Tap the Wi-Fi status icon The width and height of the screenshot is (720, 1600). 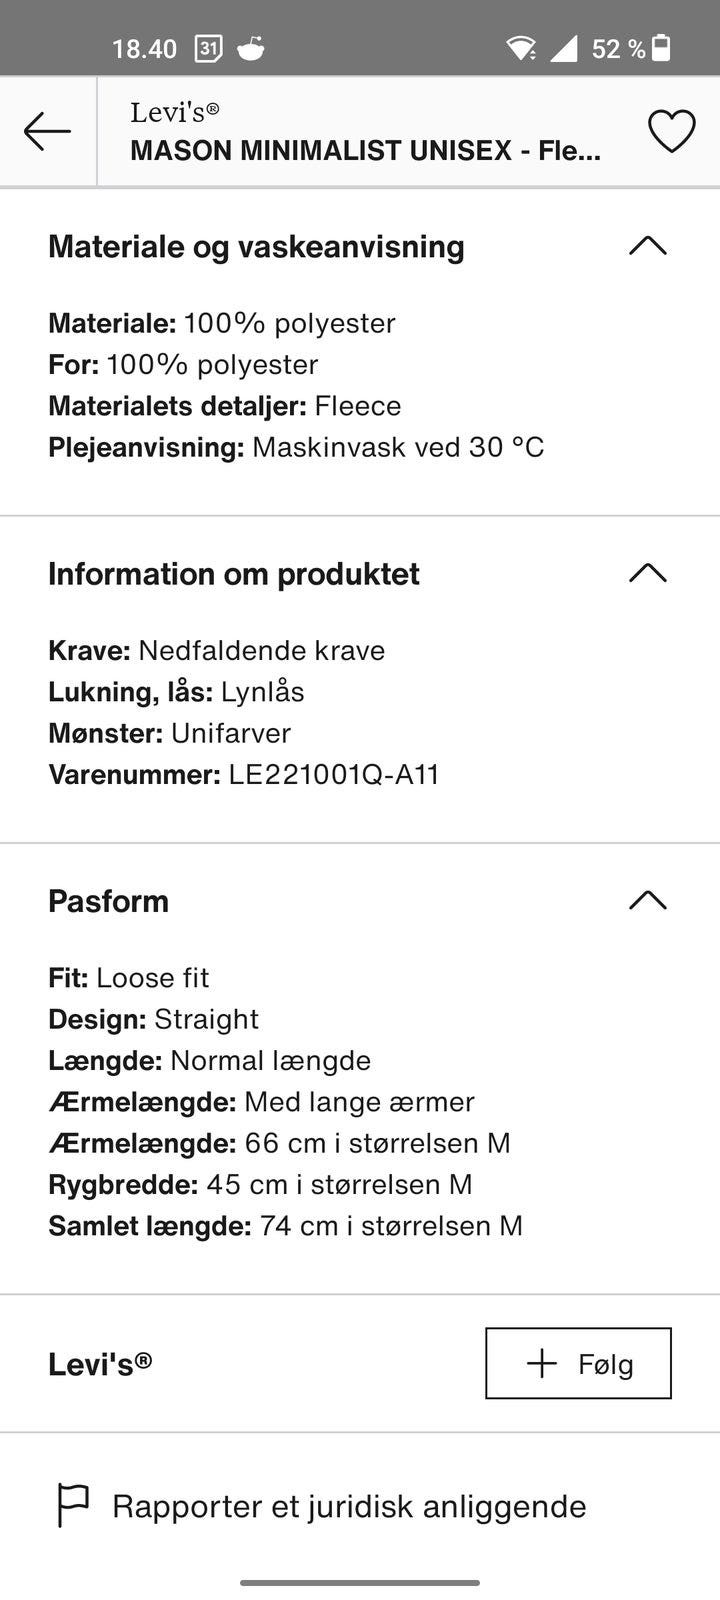[x=521, y=48]
